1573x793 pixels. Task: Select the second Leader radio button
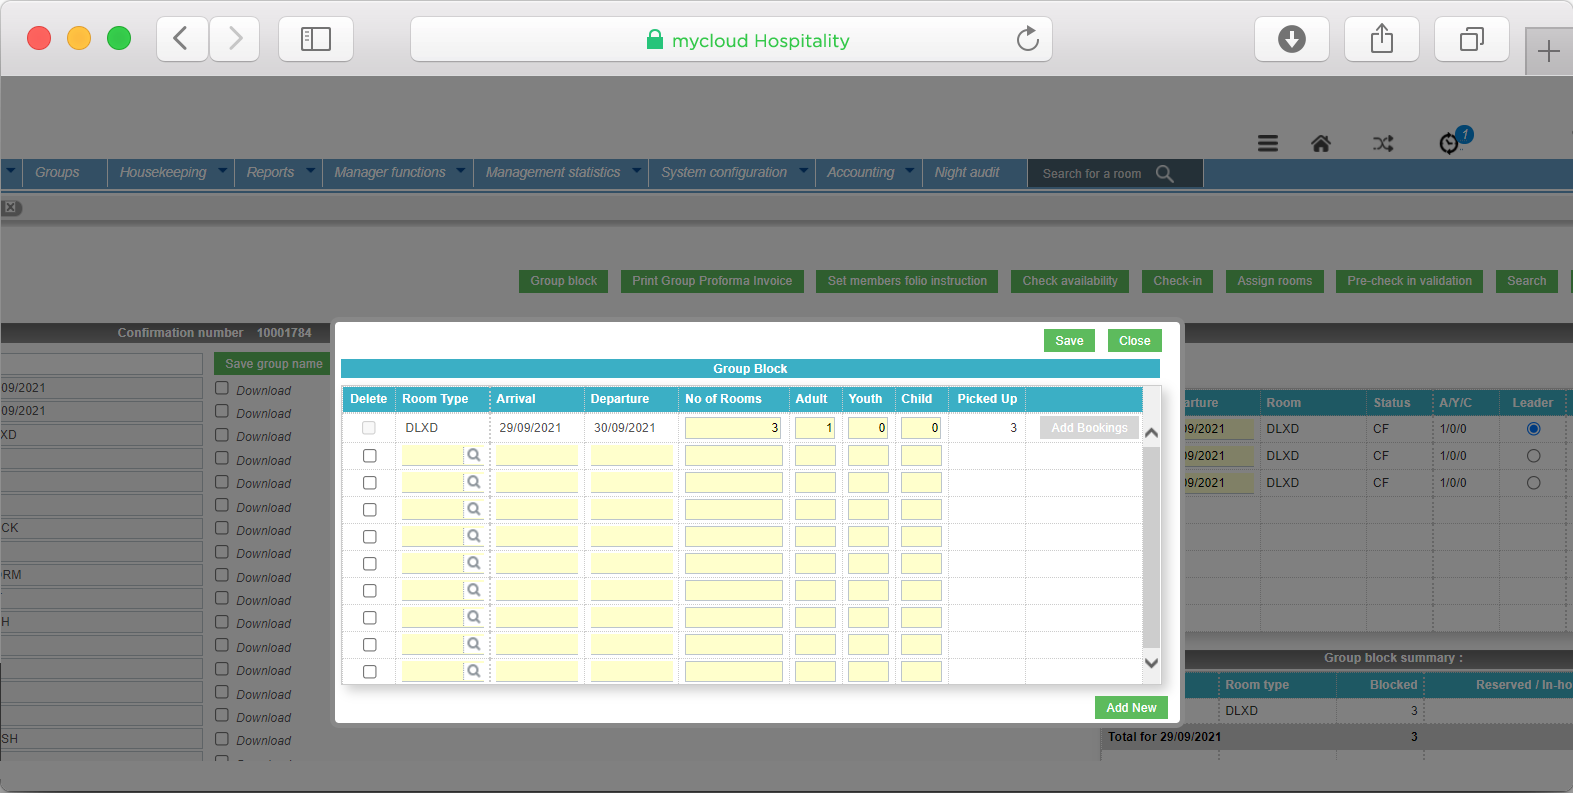tap(1533, 456)
